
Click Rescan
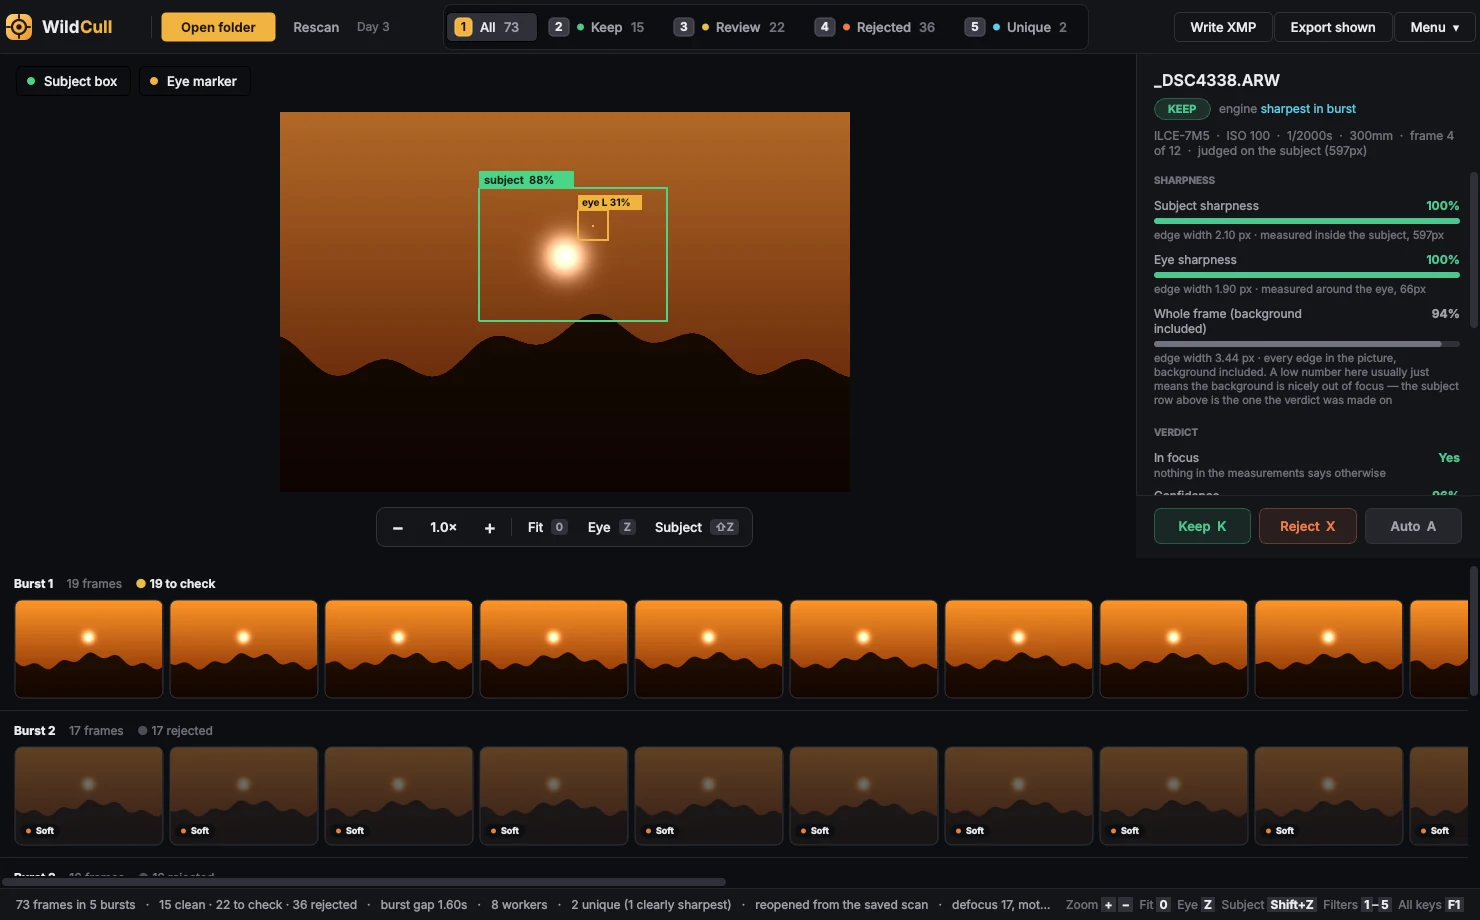316,27
